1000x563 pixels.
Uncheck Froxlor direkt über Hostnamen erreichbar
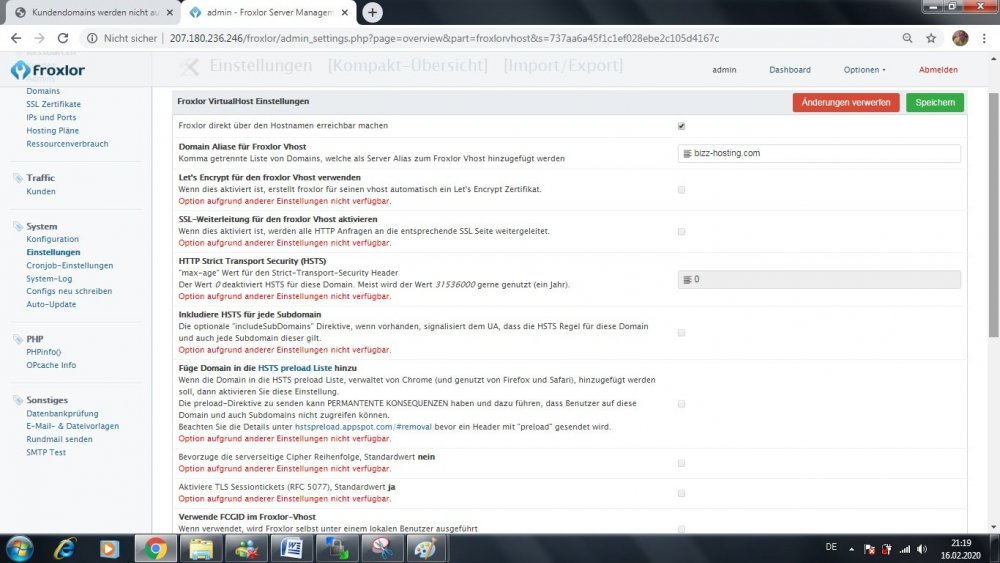click(x=681, y=126)
